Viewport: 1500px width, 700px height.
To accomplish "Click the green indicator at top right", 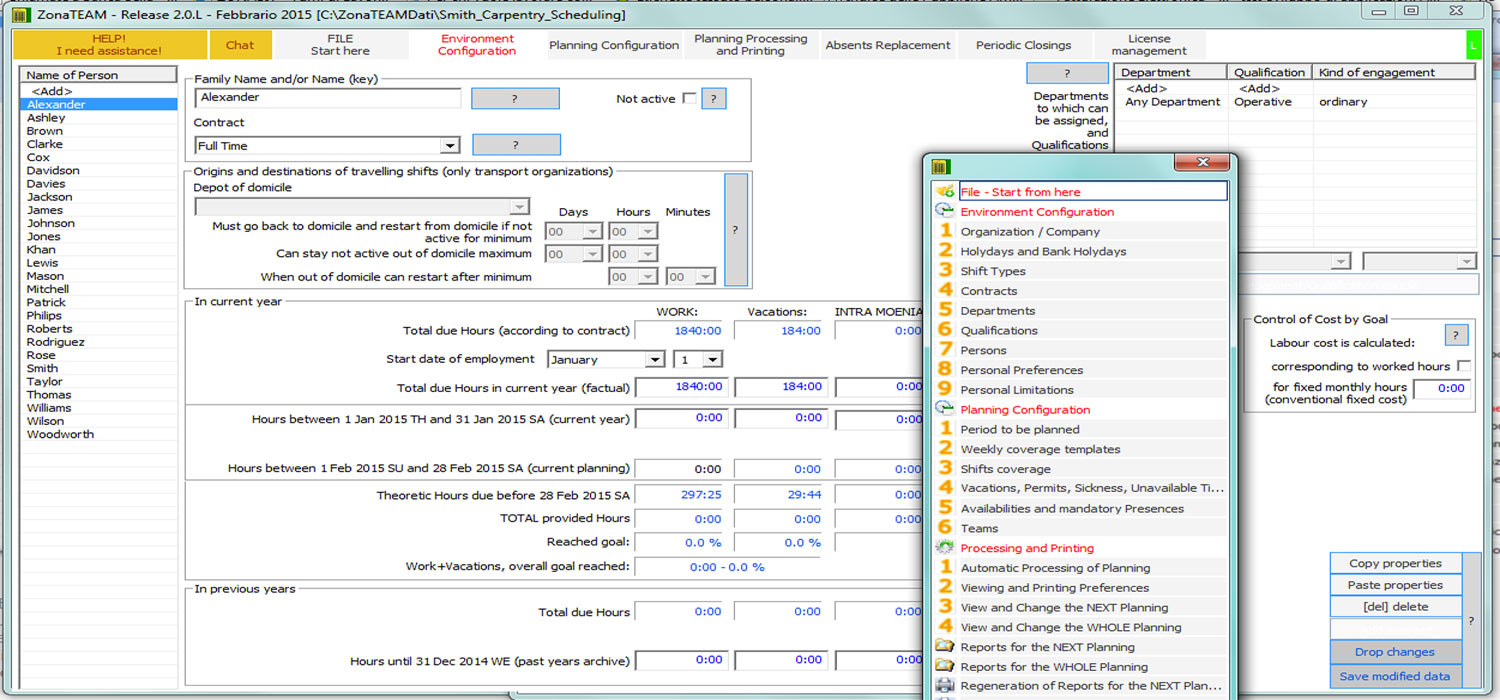I will pos(1473,45).
